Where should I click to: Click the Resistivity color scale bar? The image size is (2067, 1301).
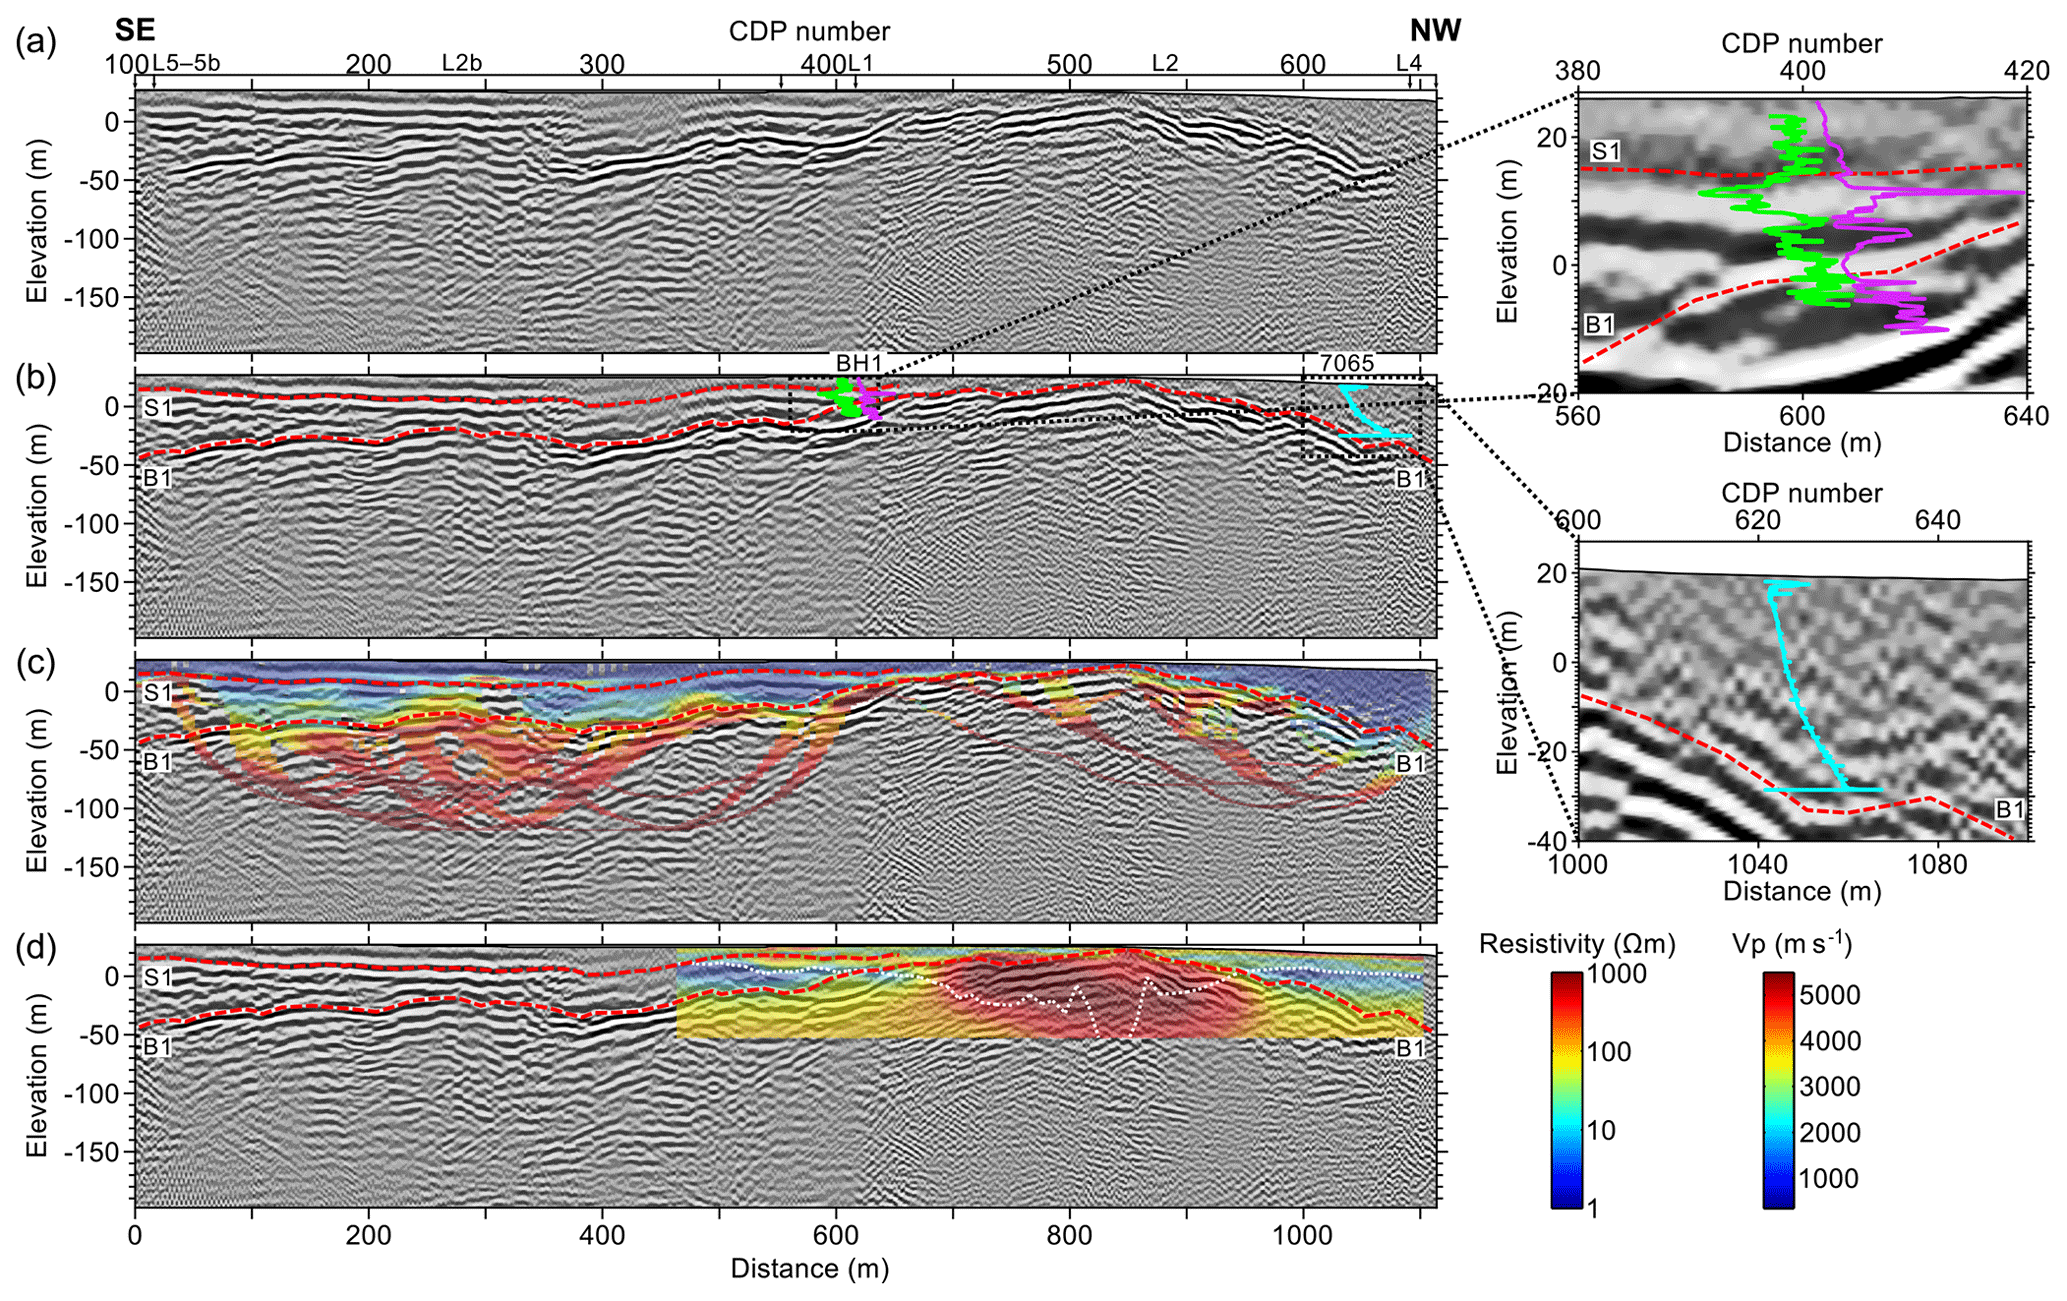(x=1566, y=1091)
